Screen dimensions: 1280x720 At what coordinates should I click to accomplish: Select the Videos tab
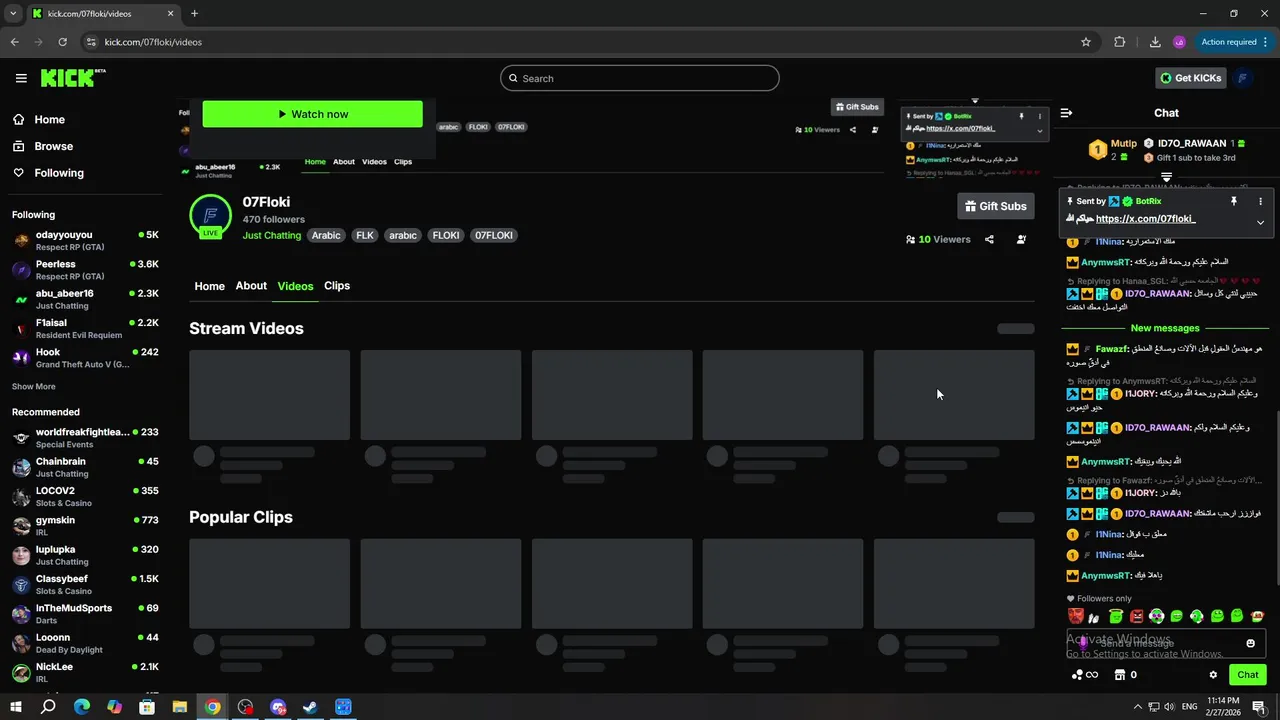(x=295, y=286)
